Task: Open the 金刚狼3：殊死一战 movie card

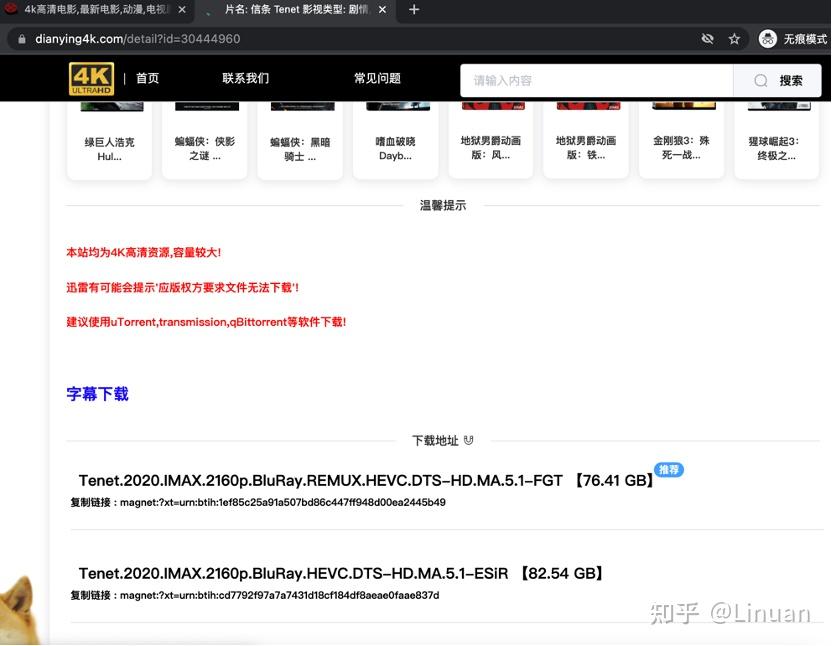Action: (x=681, y=141)
